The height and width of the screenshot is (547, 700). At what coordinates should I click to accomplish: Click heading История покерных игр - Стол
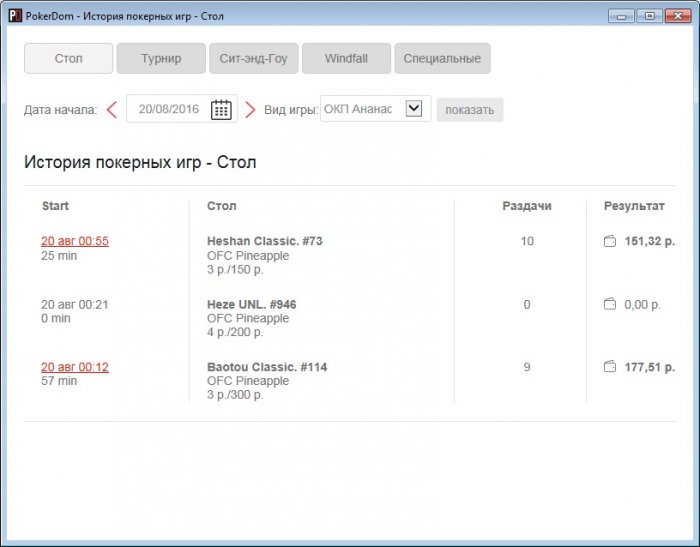pyautogui.click(x=140, y=162)
